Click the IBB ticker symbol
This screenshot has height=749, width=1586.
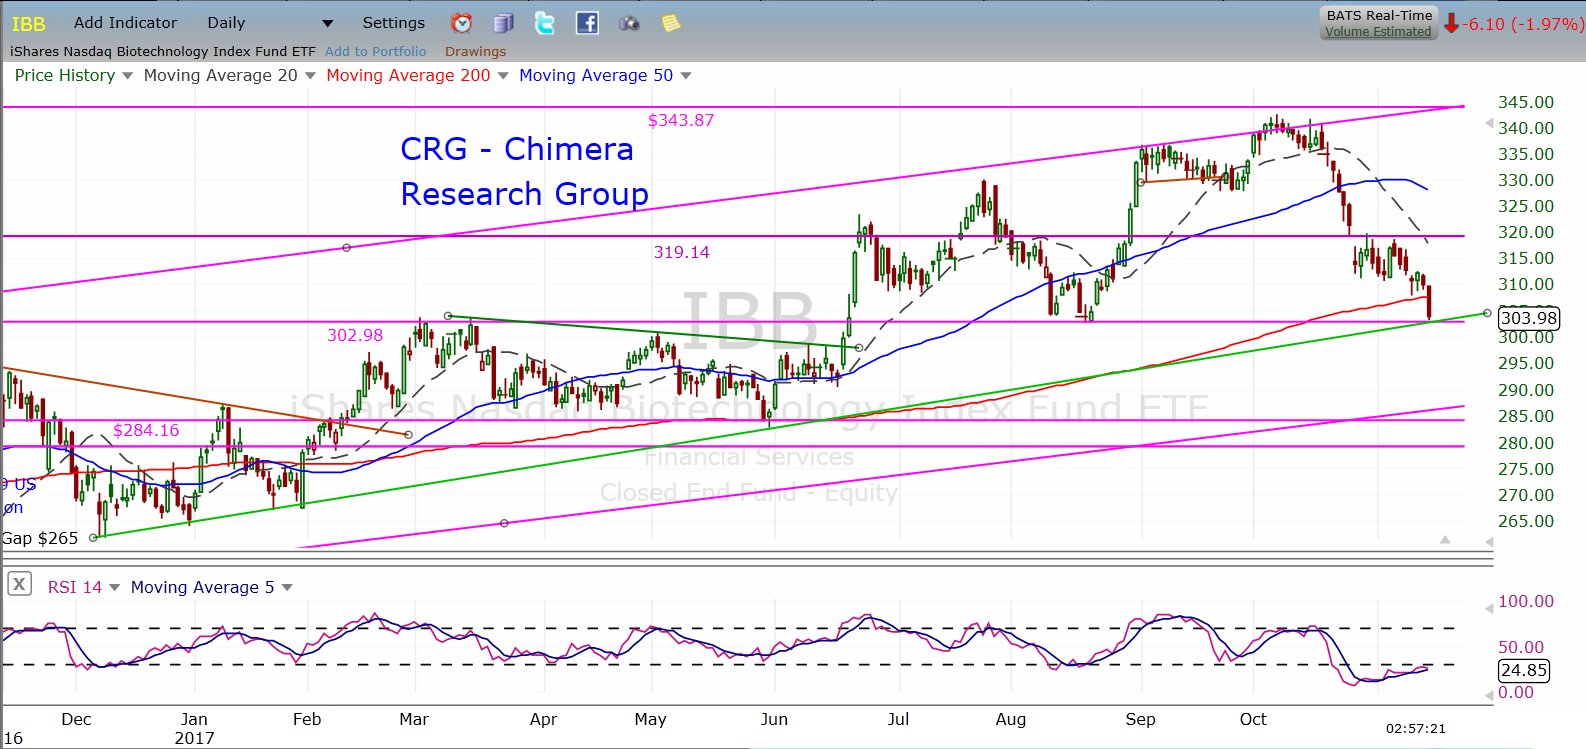click(x=28, y=24)
